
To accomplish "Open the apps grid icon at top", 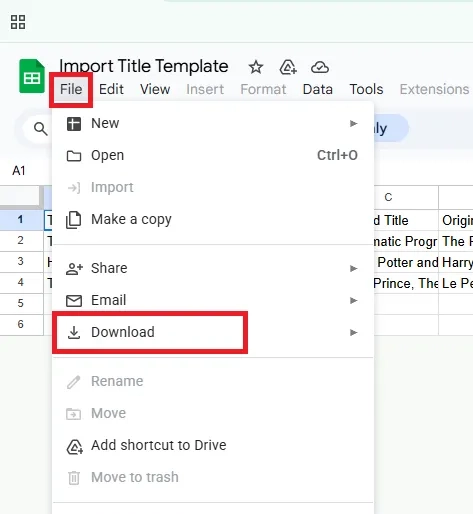I will [x=18, y=22].
